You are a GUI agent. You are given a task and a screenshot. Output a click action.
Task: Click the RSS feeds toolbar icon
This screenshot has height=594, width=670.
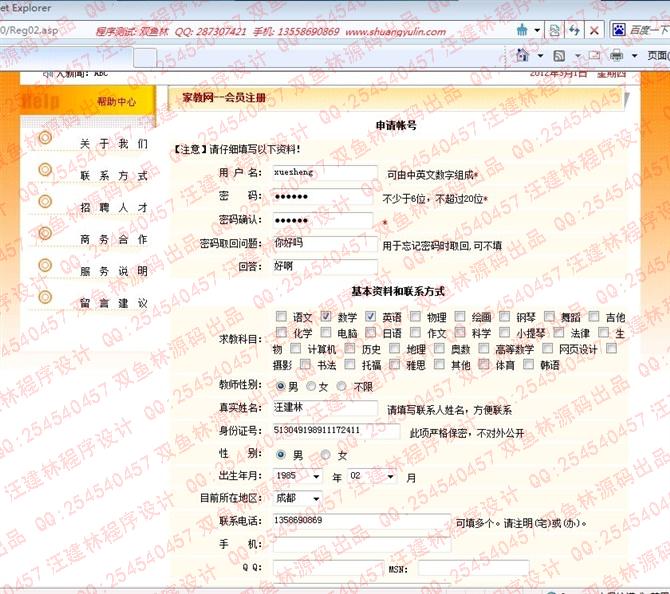pyautogui.click(x=559, y=56)
